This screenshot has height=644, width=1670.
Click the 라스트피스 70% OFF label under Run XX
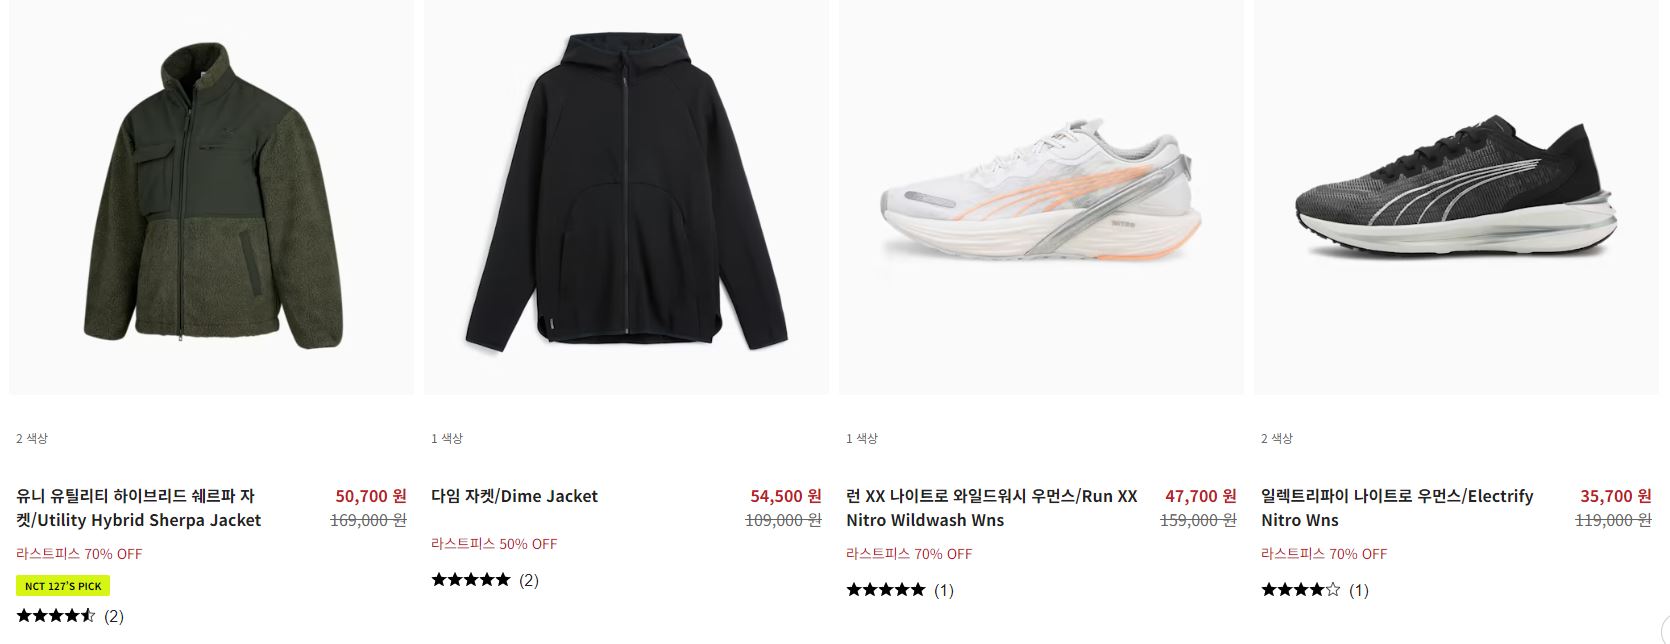coord(909,554)
